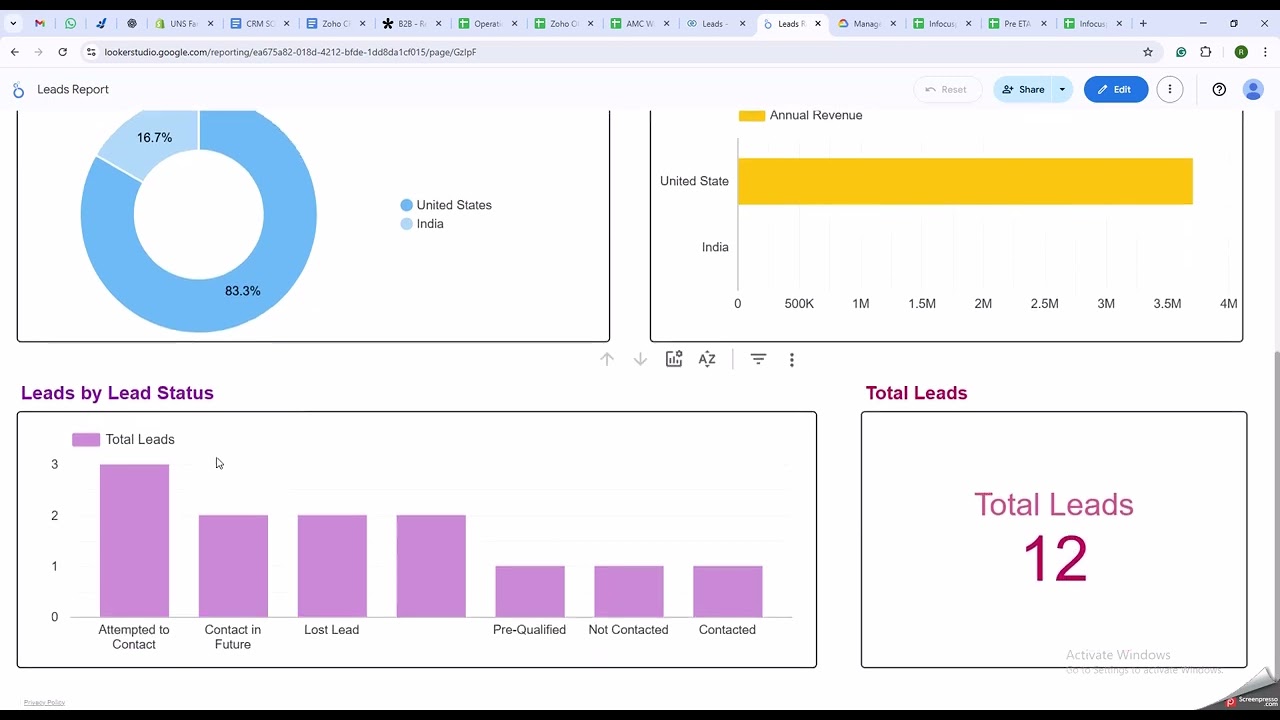Click the Leads Report title
The image size is (1280, 720).
pyautogui.click(x=73, y=89)
